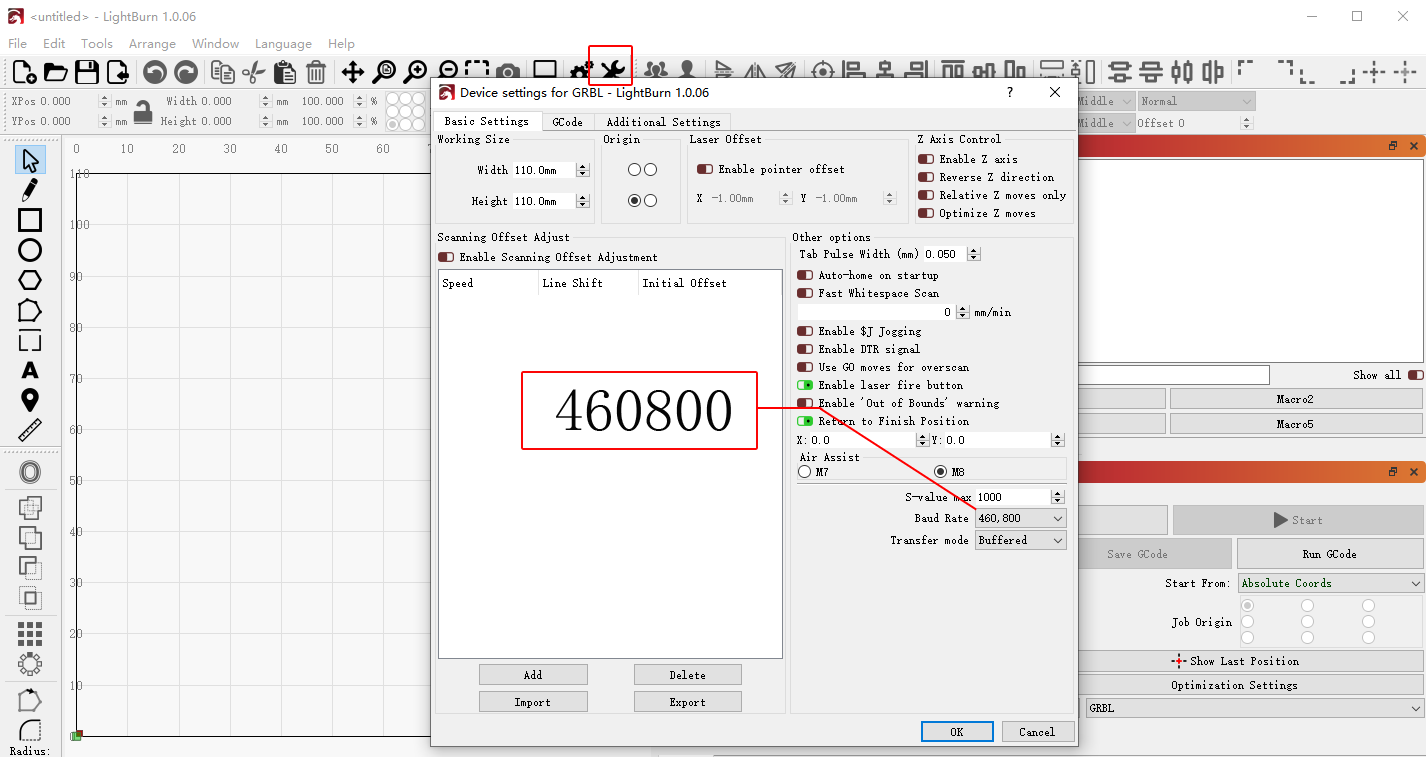Screen dimensions: 1426x757
Task: Select the Position Laser pin tool
Action: 30,401
